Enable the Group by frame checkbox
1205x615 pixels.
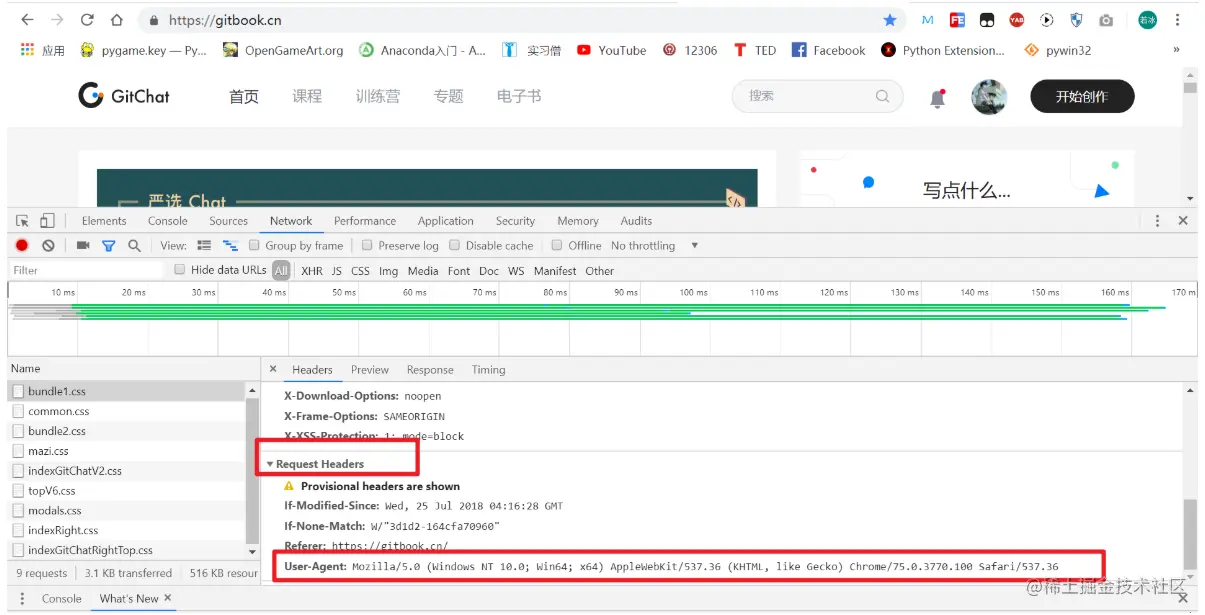coord(255,245)
